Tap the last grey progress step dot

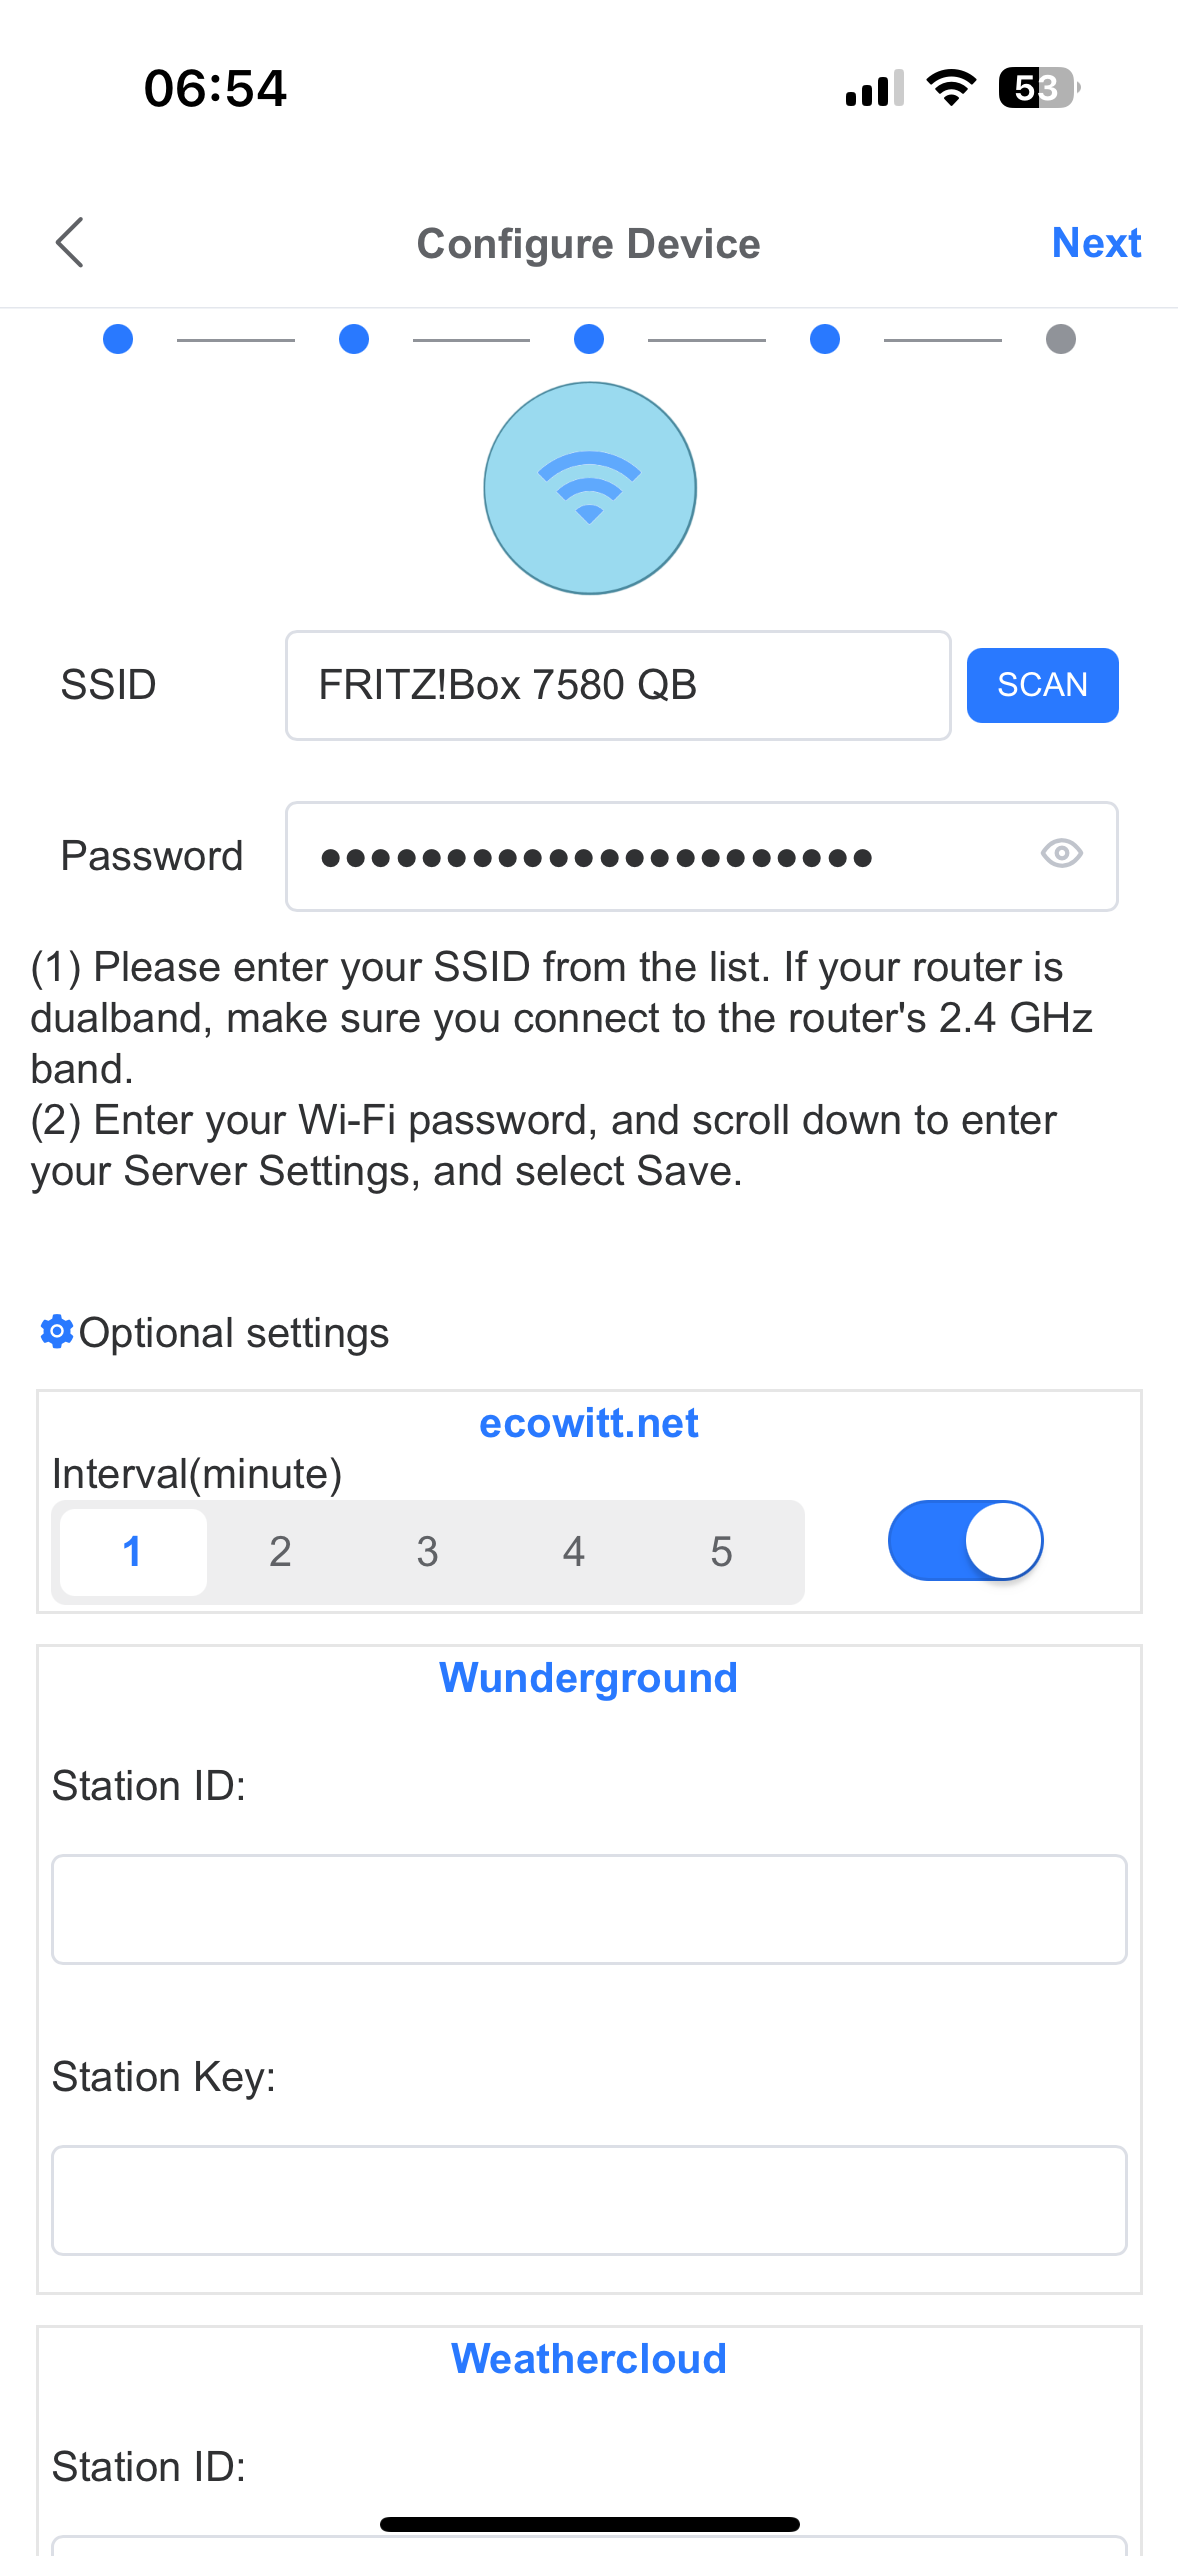[1060, 339]
